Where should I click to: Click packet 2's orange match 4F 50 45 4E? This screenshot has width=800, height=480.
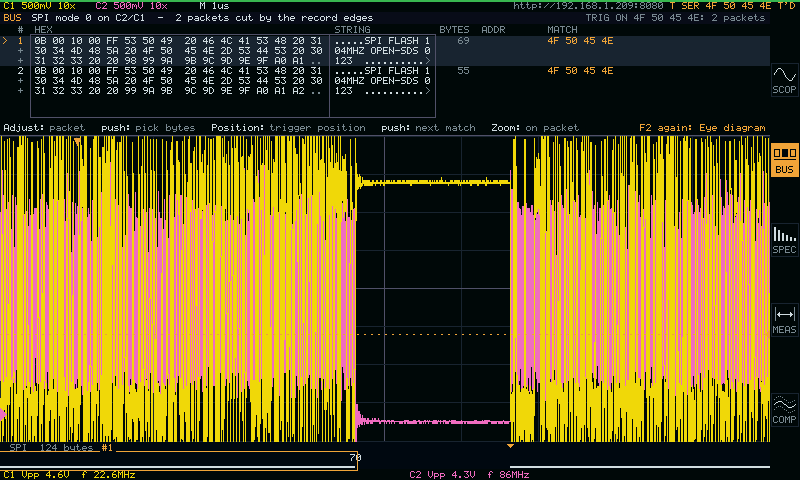click(x=580, y=70)
